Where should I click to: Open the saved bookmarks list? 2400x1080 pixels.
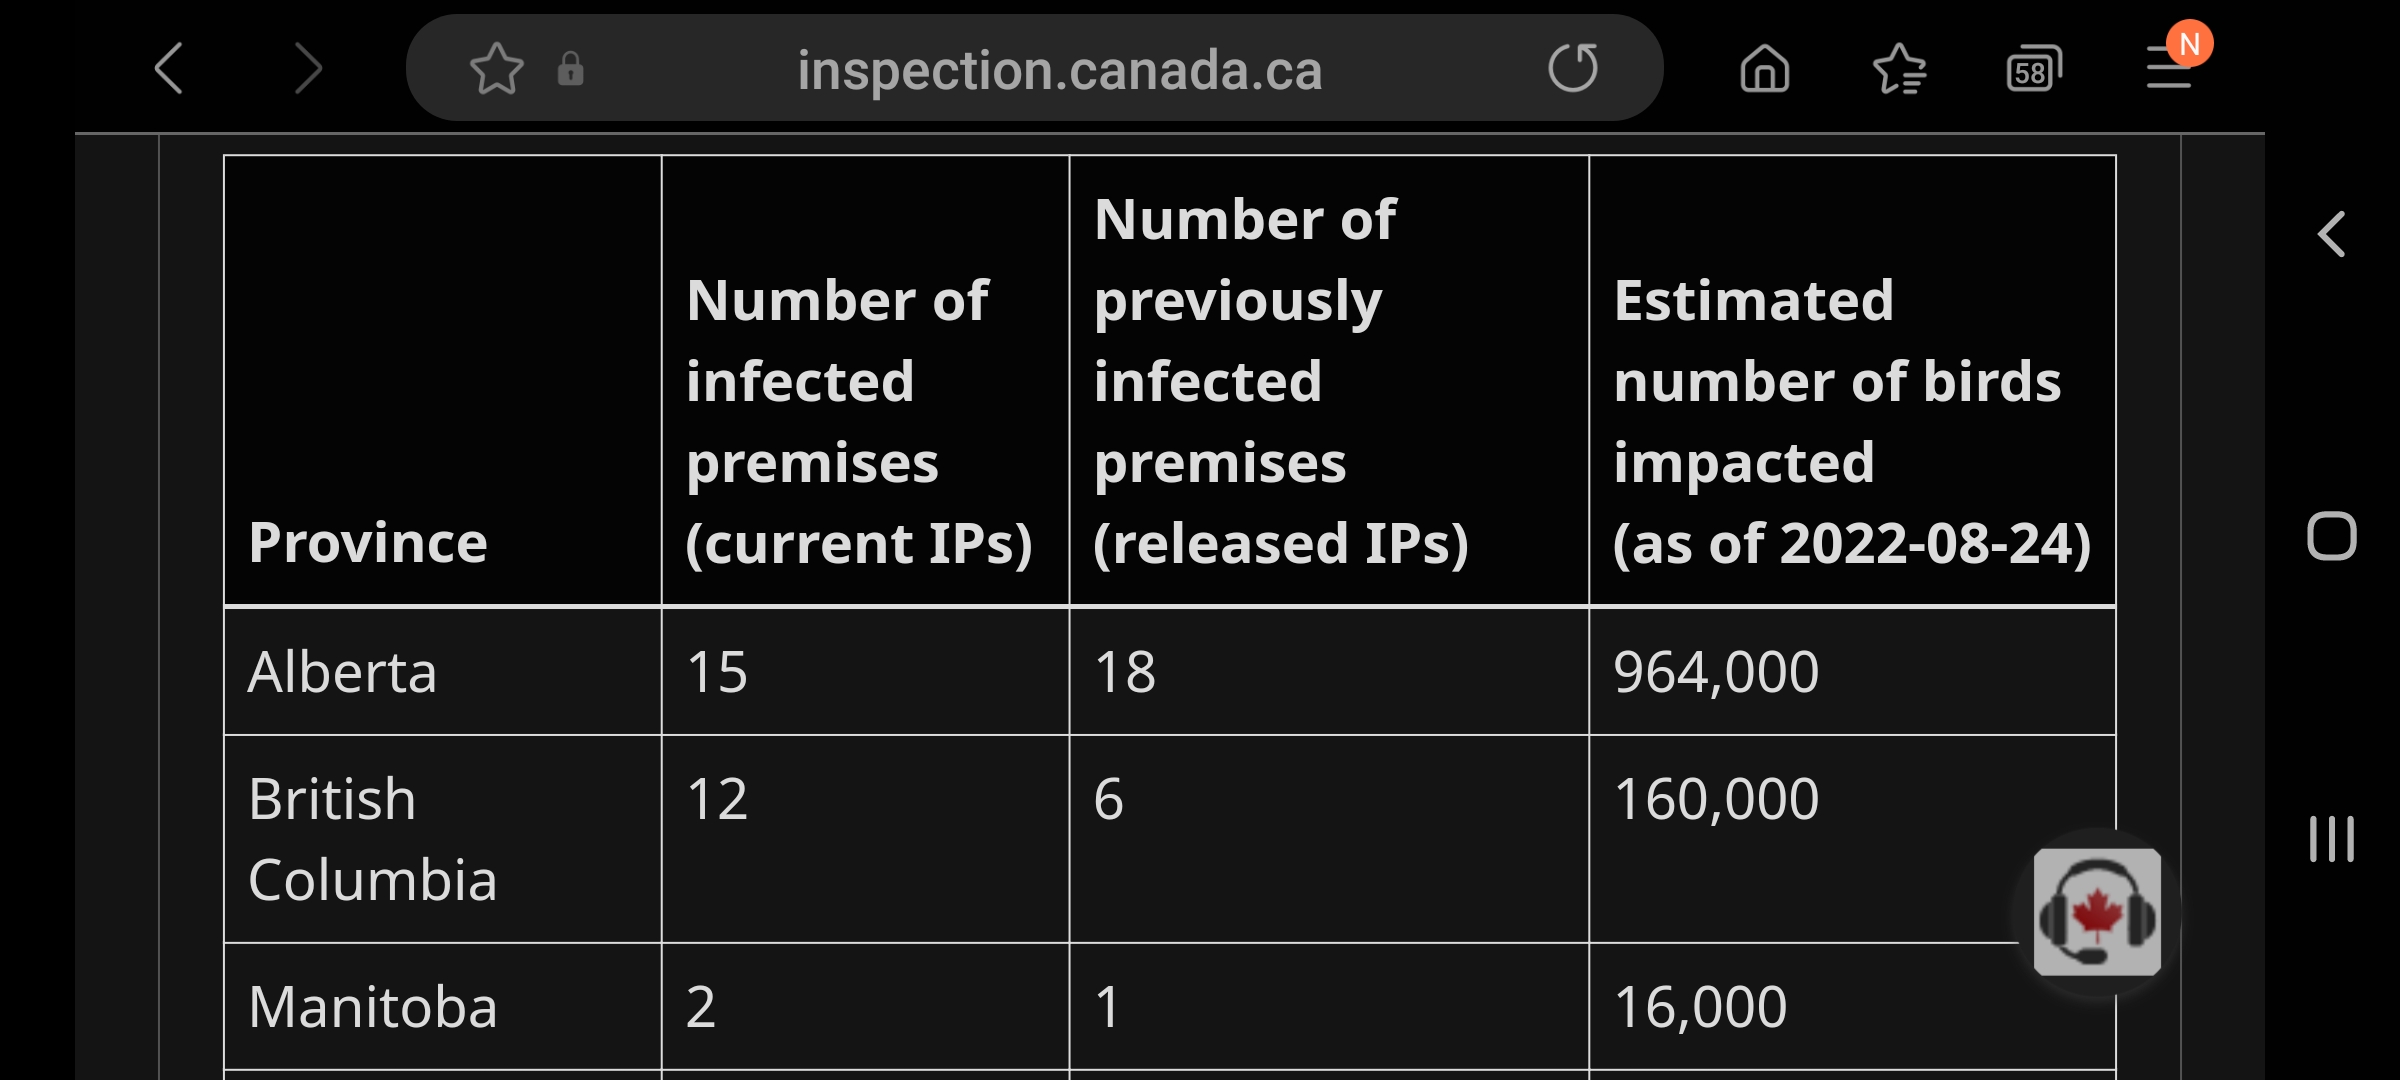pos(1898,69)
